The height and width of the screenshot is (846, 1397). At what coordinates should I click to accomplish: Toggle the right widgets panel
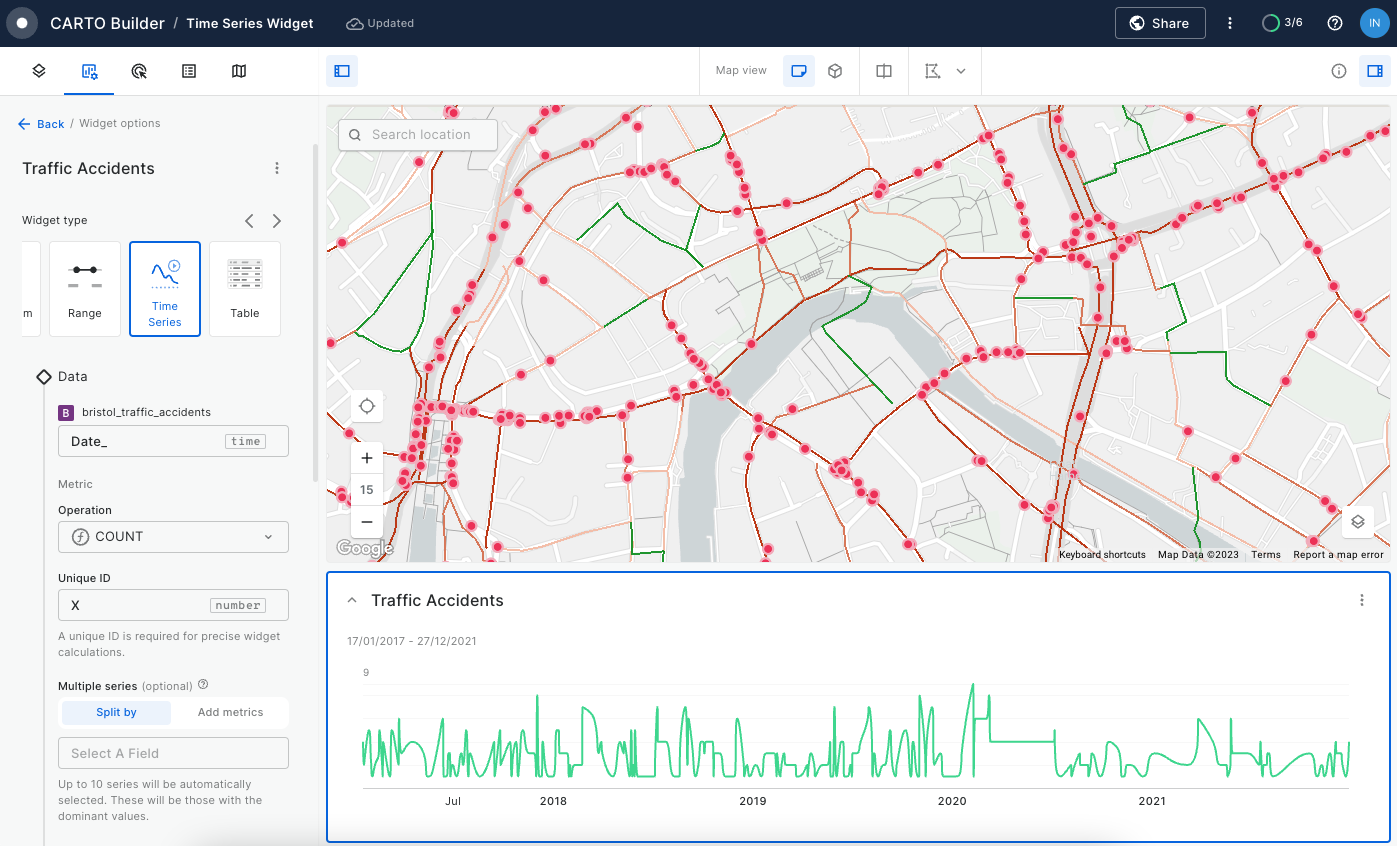[1375, 71]
